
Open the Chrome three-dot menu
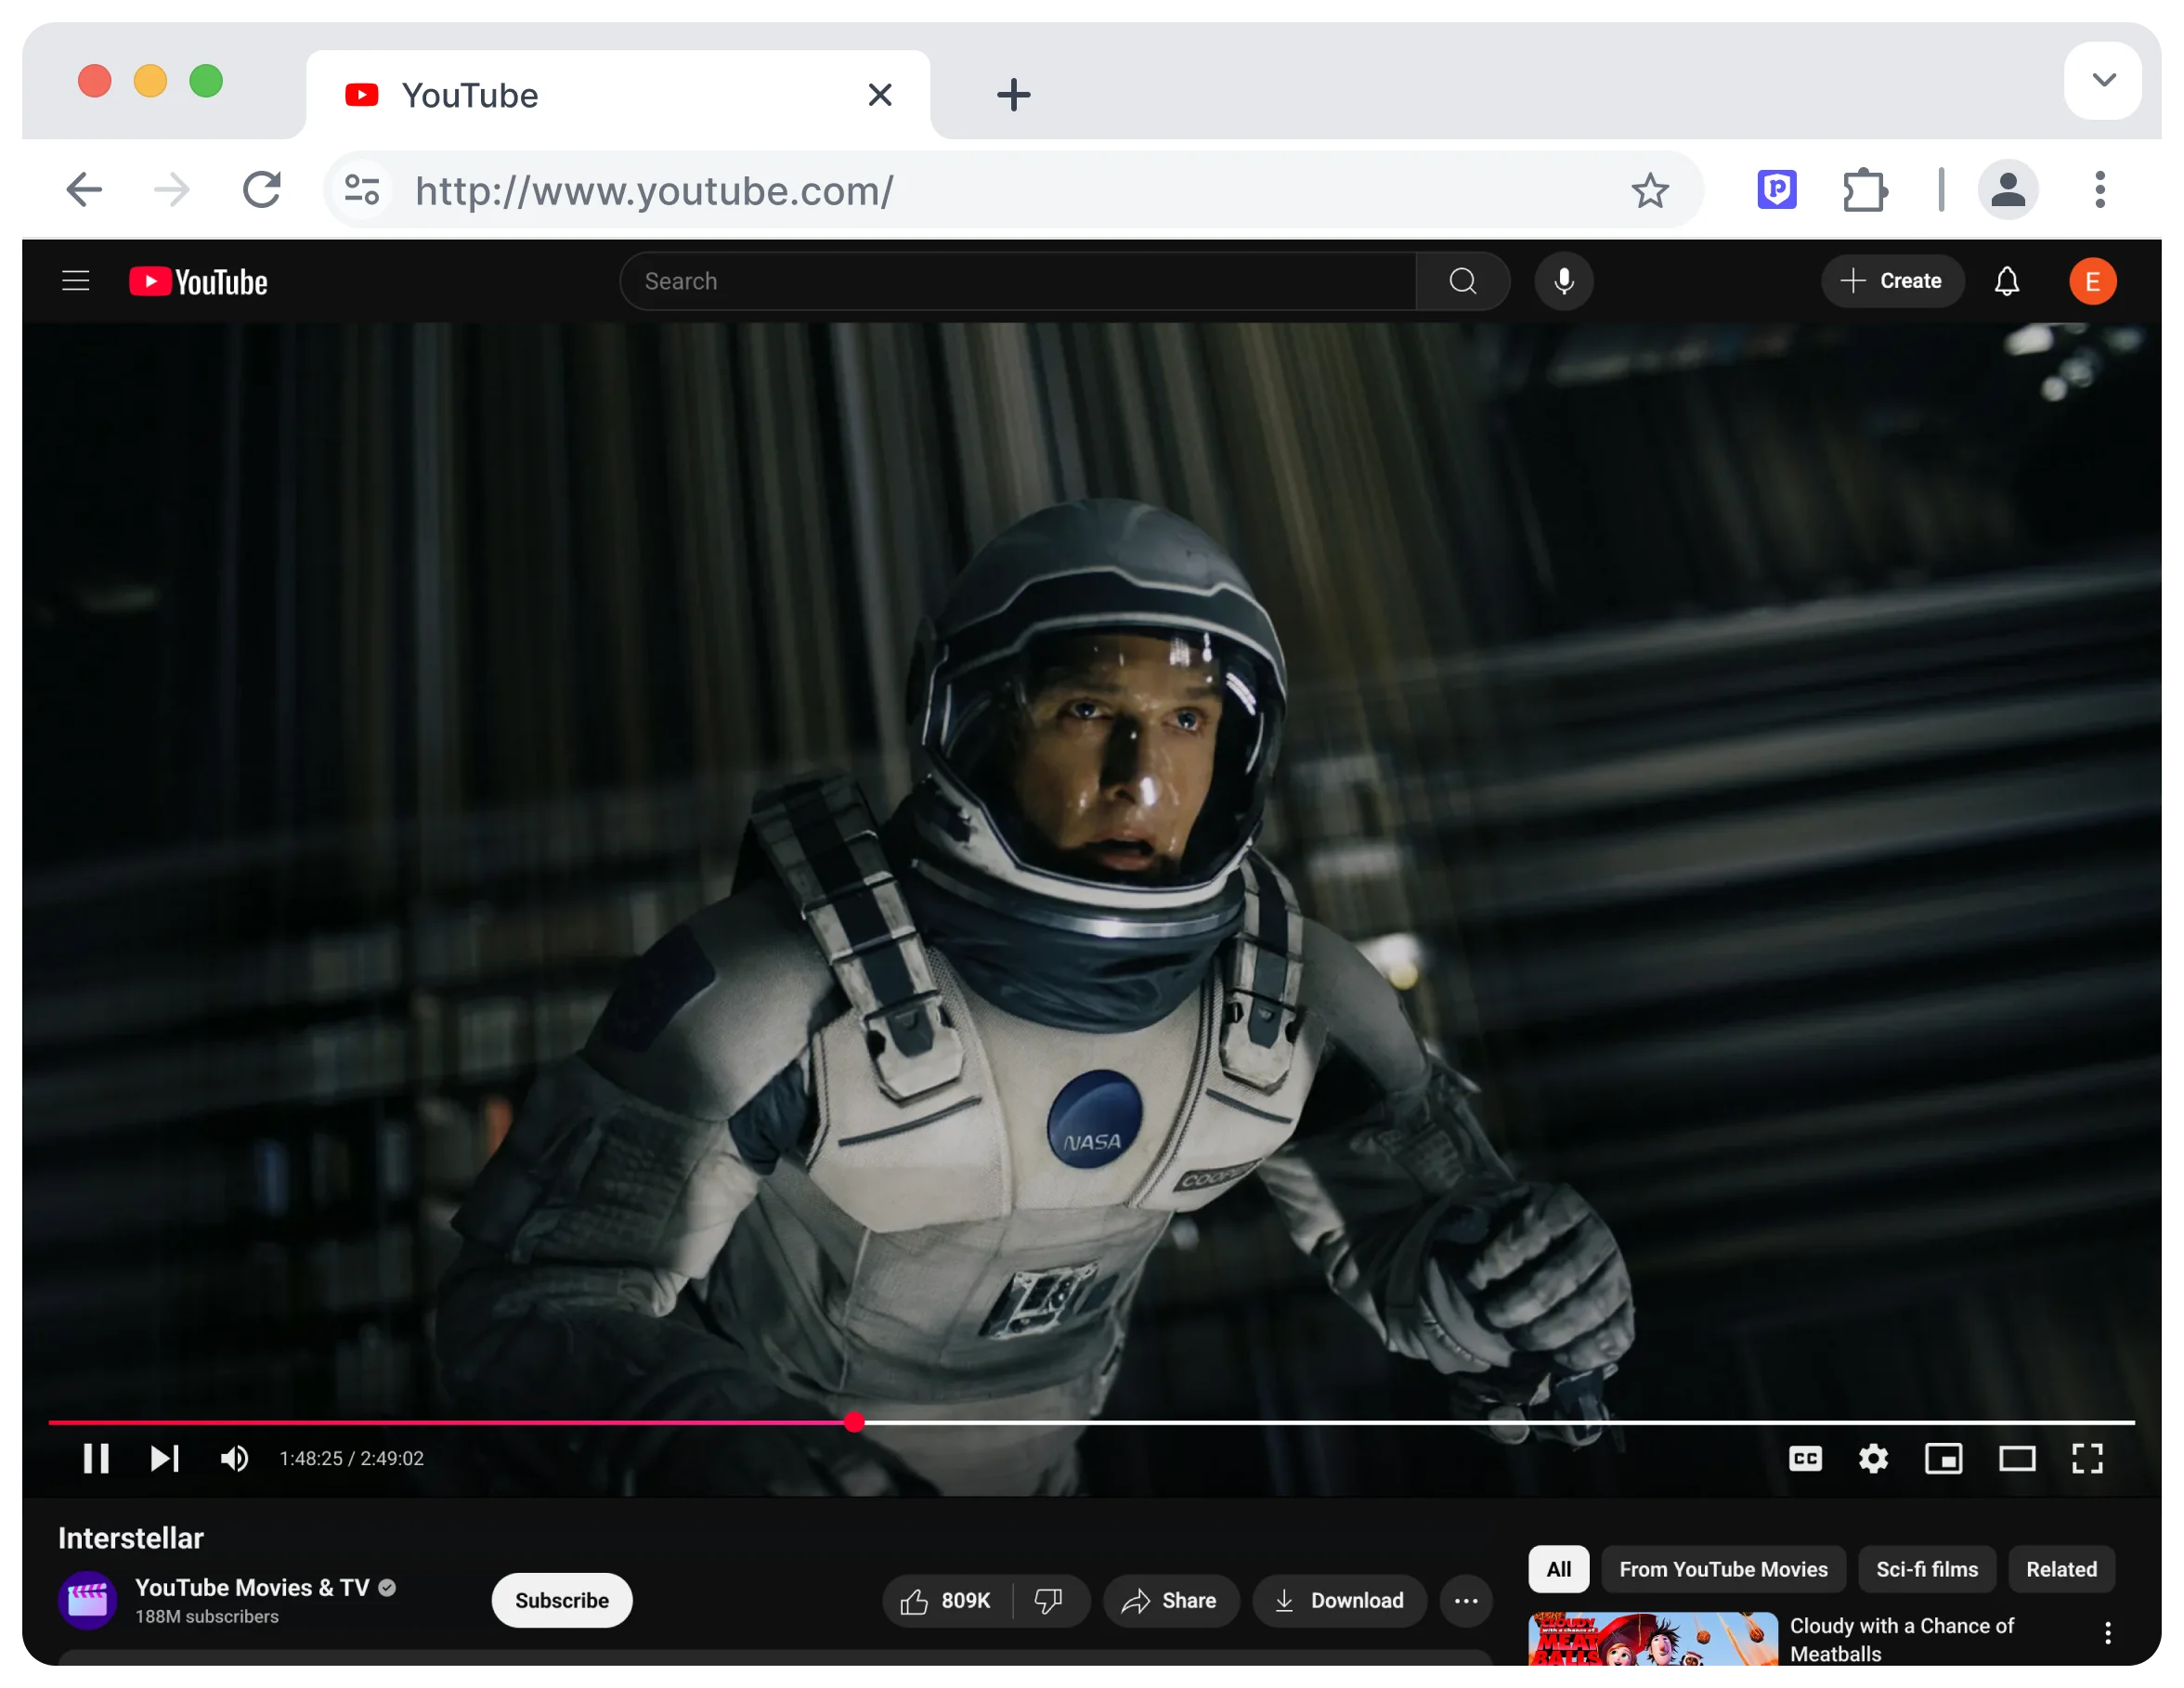2099,189
